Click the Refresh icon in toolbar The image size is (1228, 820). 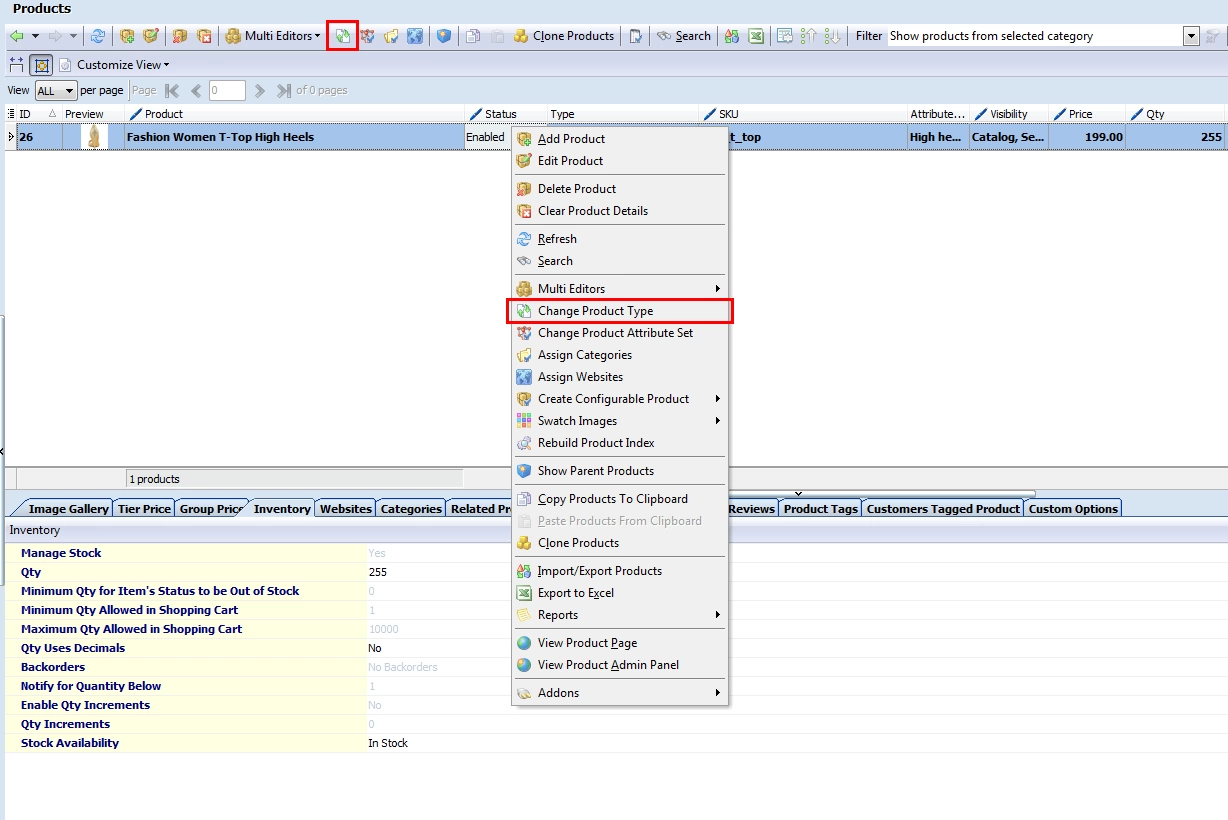tap(98, 36)
